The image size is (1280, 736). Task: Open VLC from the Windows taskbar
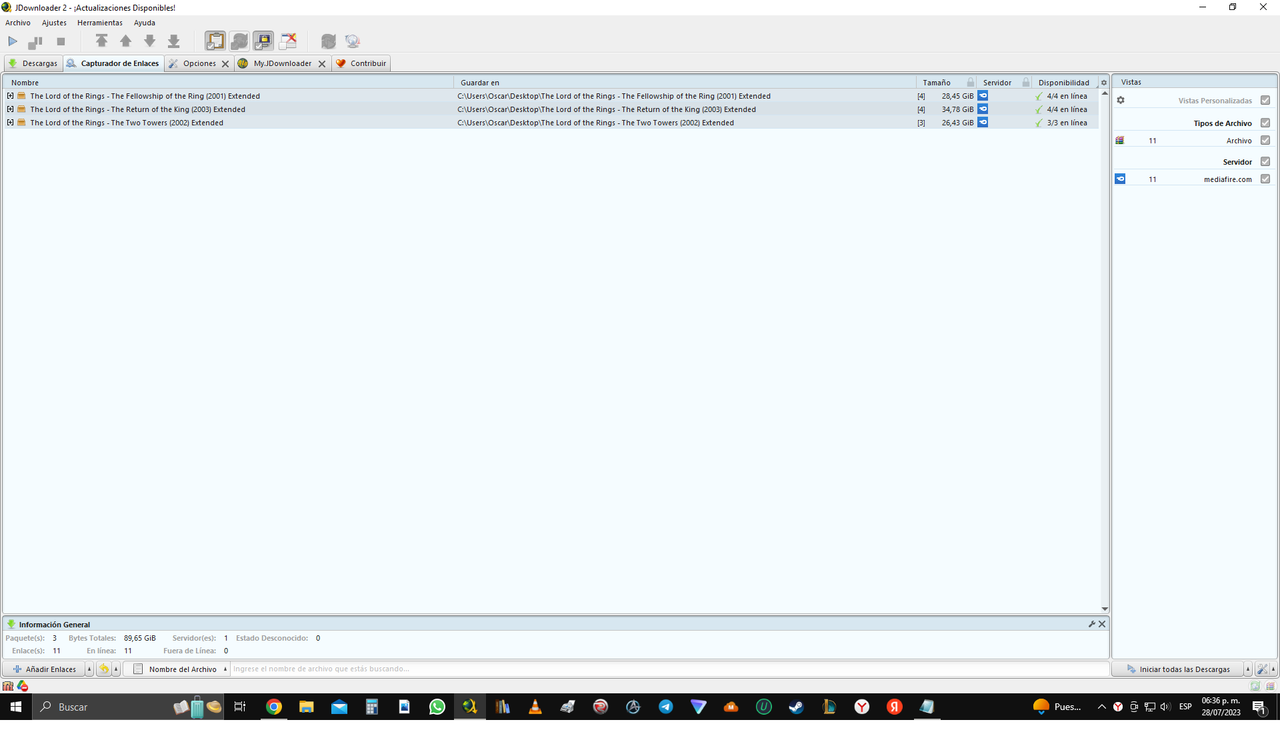535,707
